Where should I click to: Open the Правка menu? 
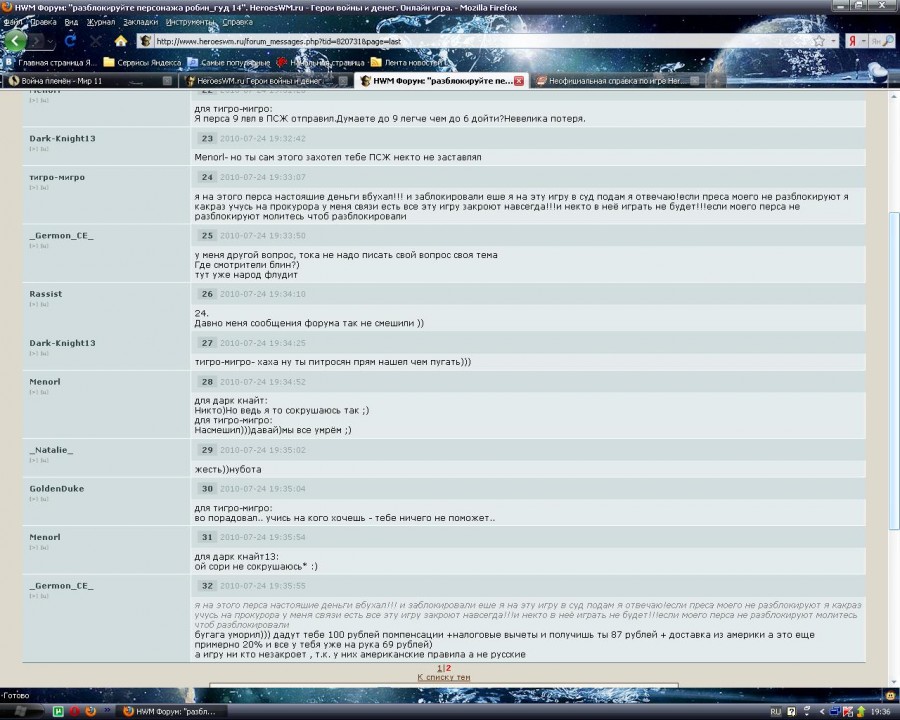(x=44, y=22)
